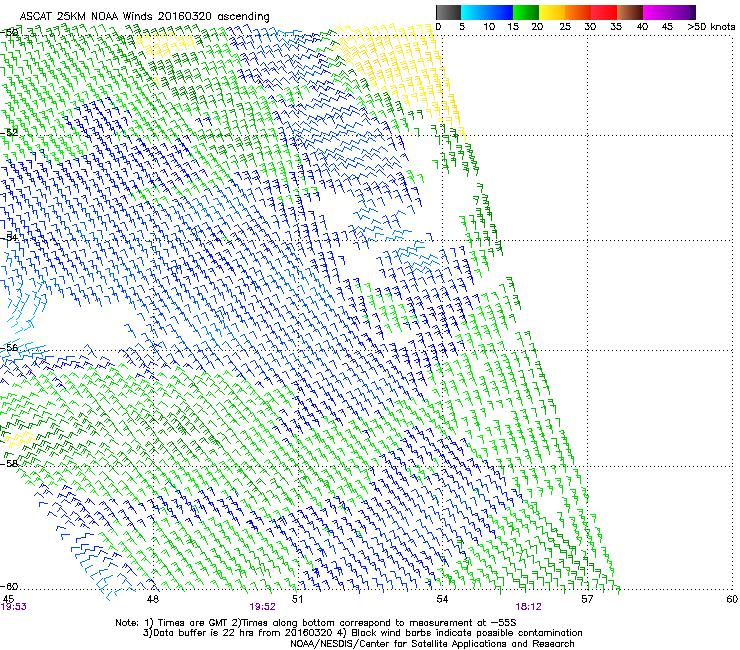
Task: Click the longitude label '60'
Action: pos(732,599)
